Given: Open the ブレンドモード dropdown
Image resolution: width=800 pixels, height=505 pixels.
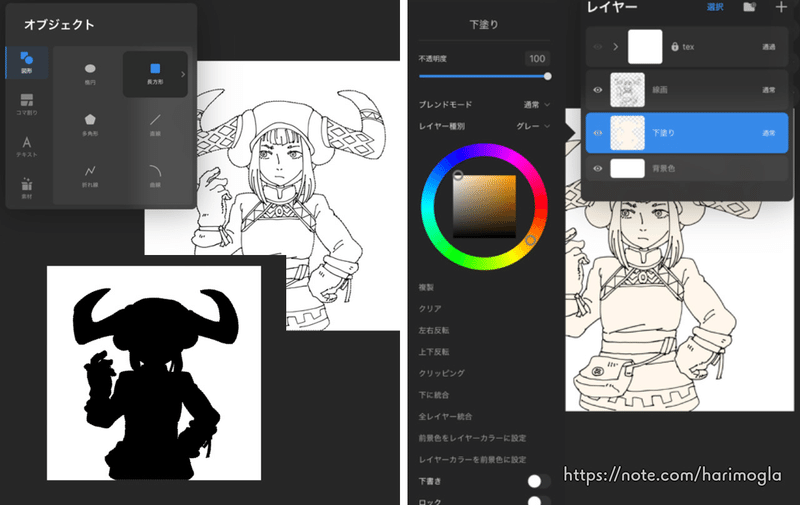Looking at the screenshot, I should click(x=537, y=105).
